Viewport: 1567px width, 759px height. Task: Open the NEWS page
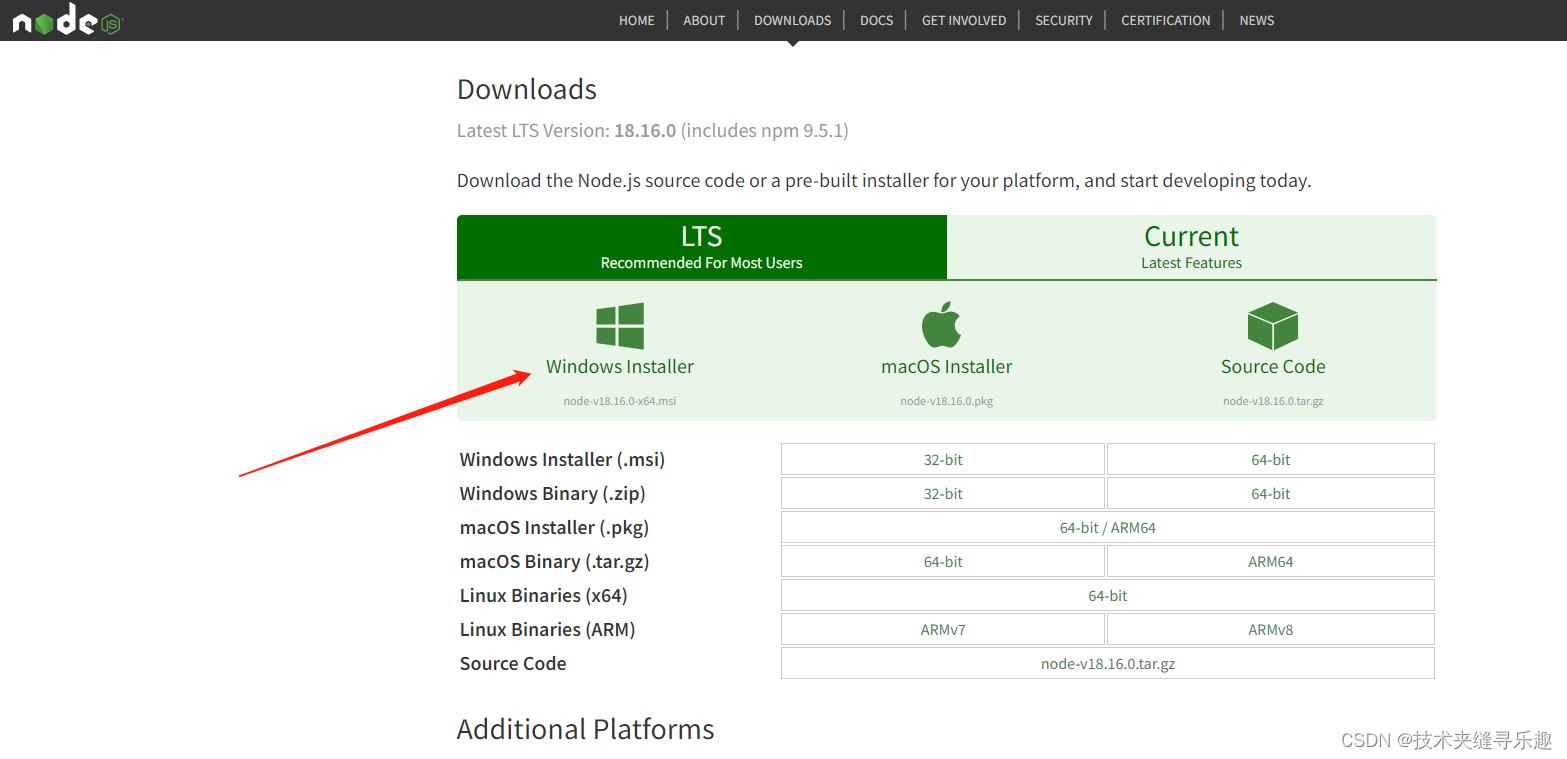1257,20
